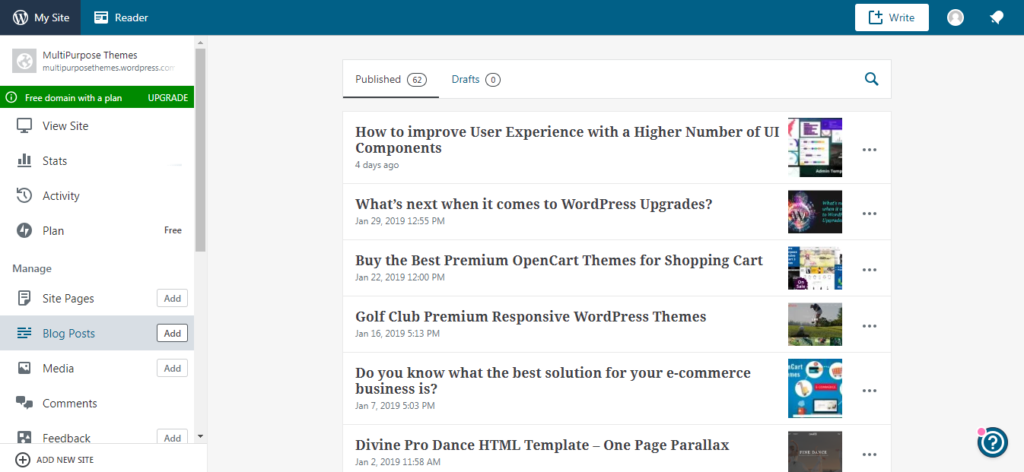
Task: Click thumbnail of OpenCart Themes post
Action: coord(815,268)
